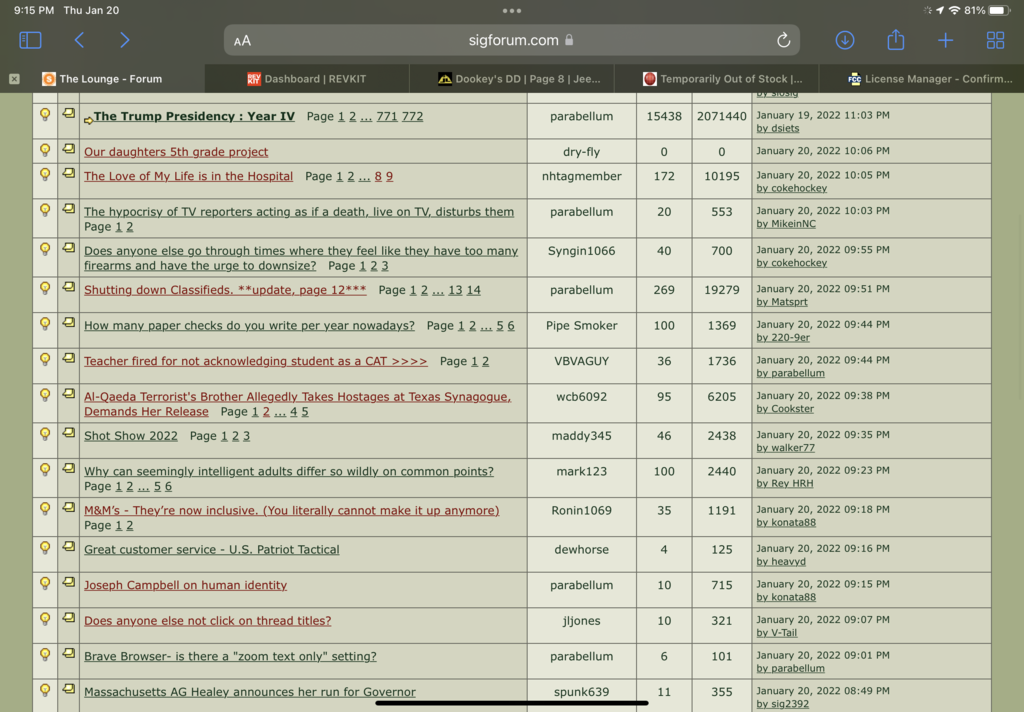View last poster 220-9er profile
The image size is (1024, 712).
click(783, 338)
